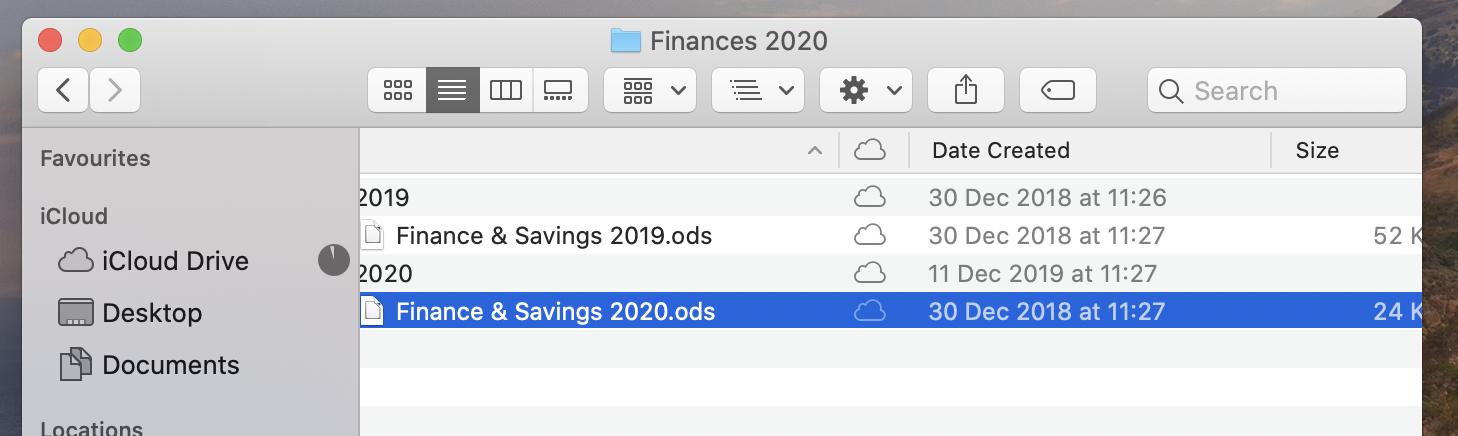Click iCloud Drive sync progress indicator
Image resolution: width=1458 pixels, height=436 pixels.
pos(334,261)
